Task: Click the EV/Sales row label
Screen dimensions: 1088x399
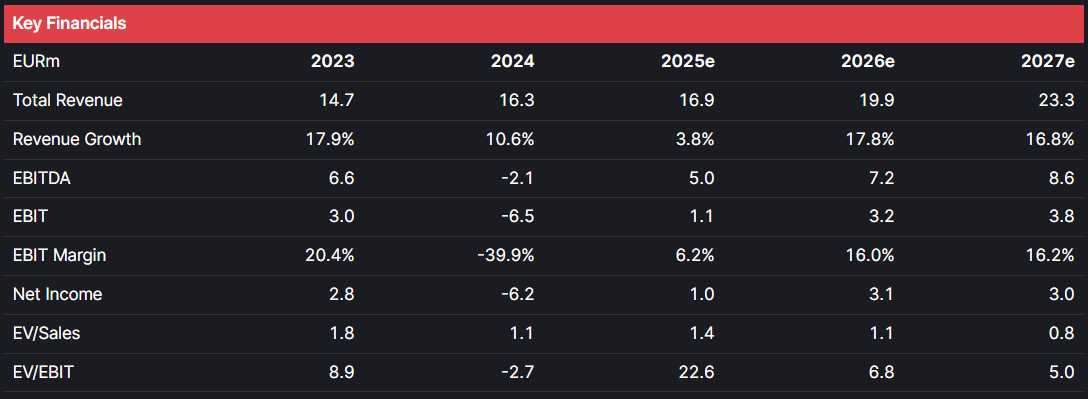Action: 46,333
